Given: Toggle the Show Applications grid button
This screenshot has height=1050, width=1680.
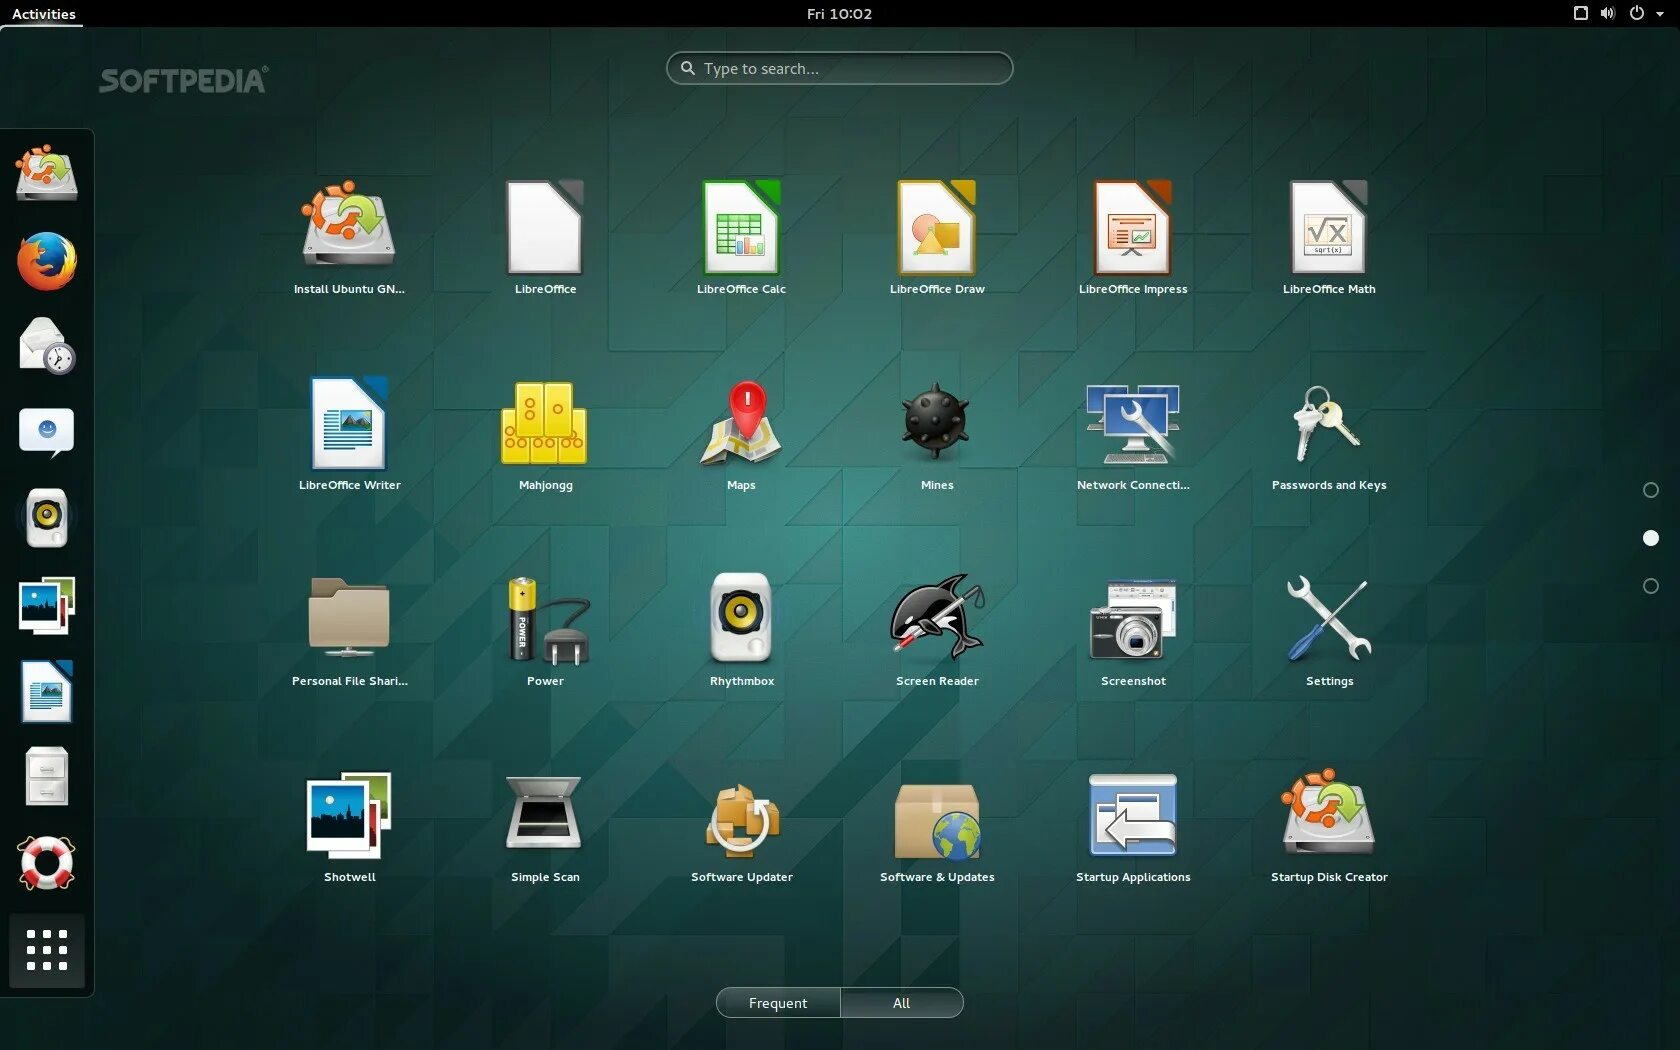Looking at the screenshot, I should tap(46, 950).
